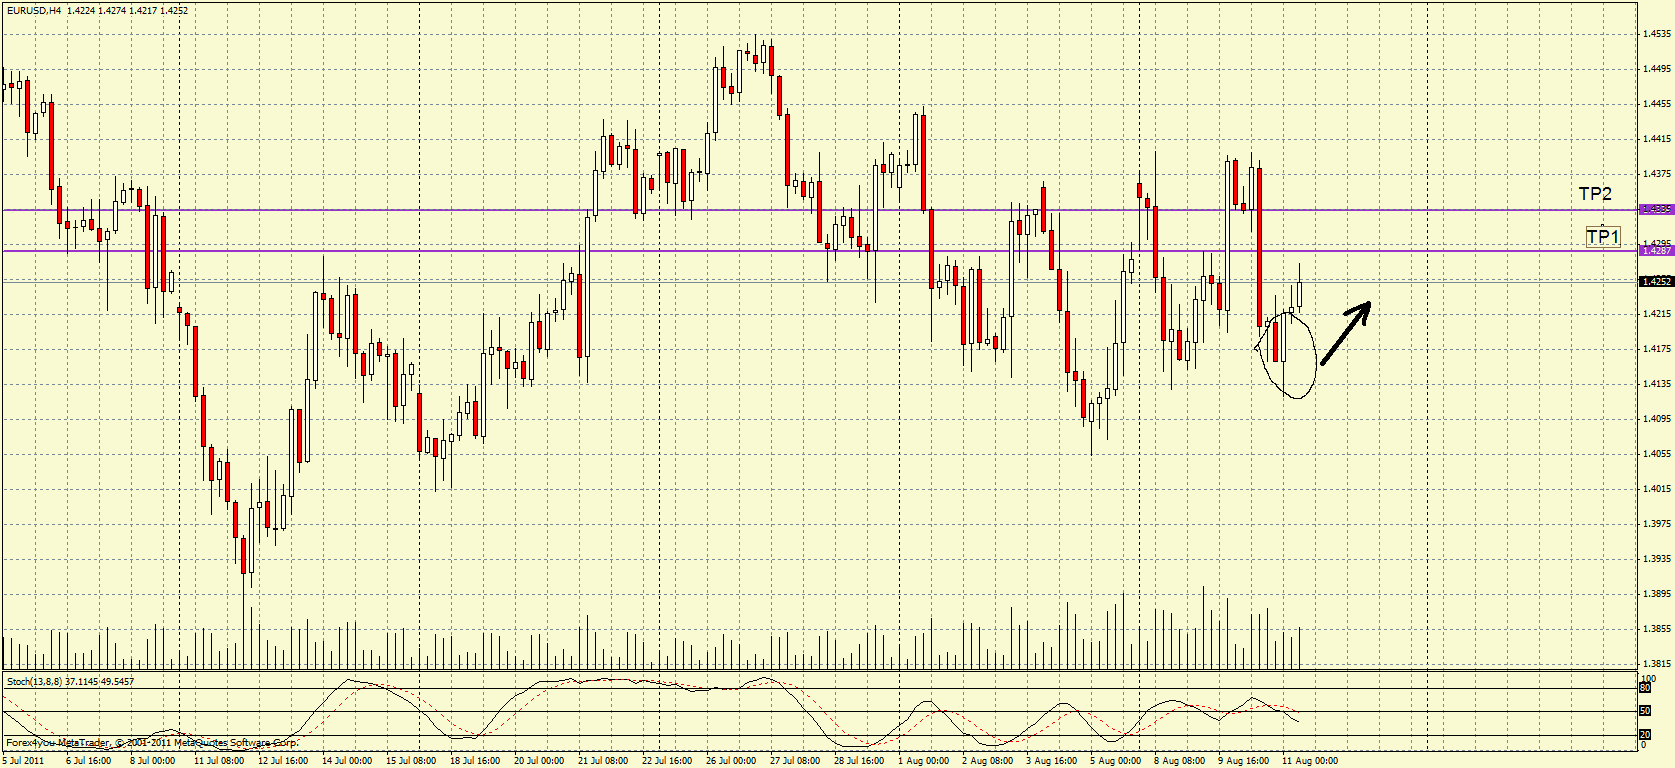Select the TP1 text label
Screen dimensions: 1675x768
tap(1603, 237)
